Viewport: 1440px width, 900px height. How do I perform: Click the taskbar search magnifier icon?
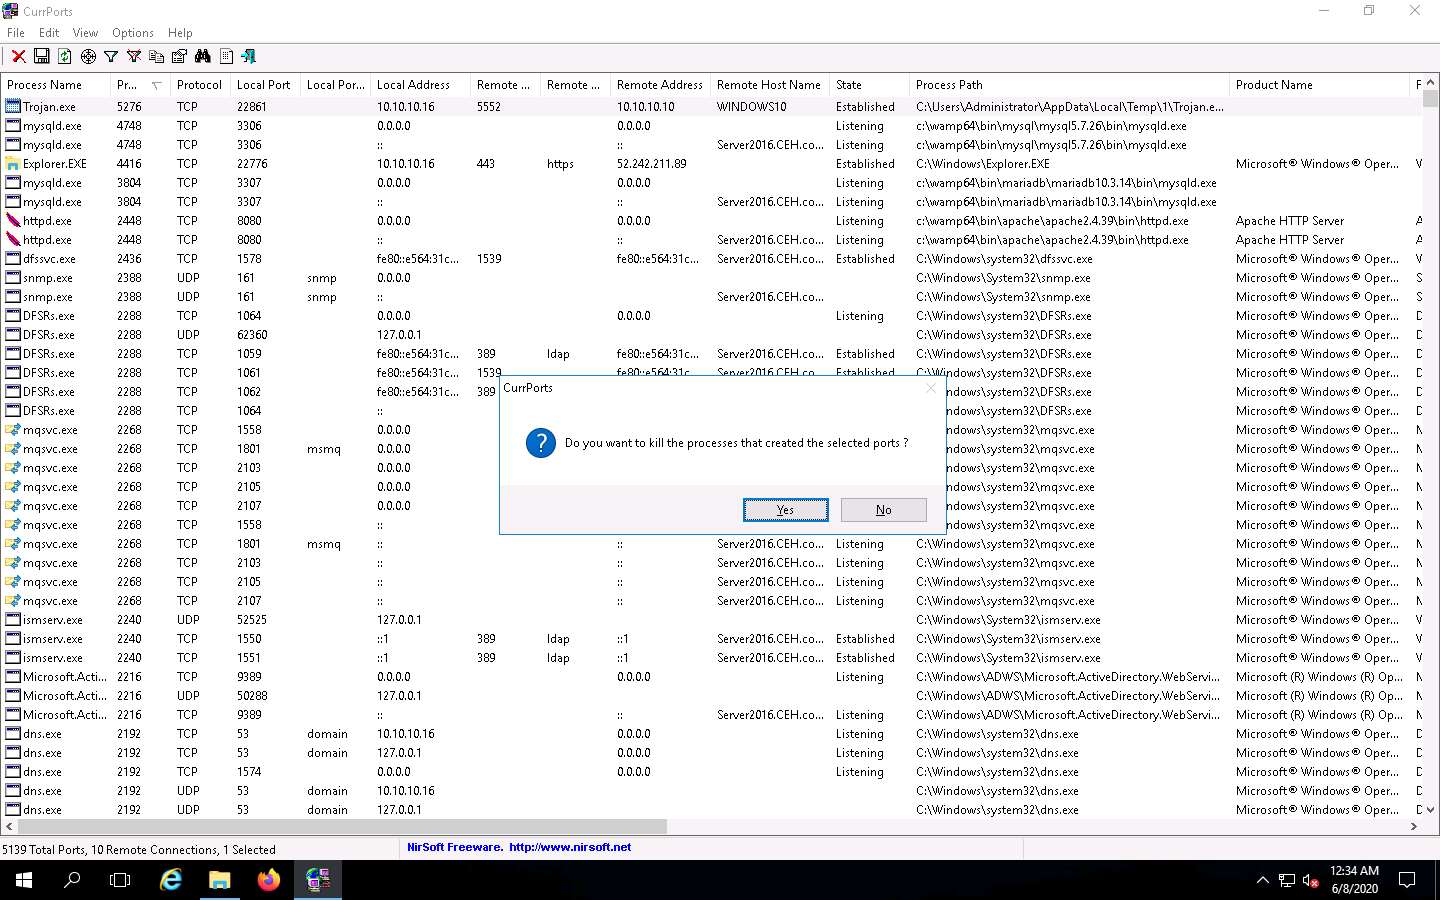tap(72, 880)
